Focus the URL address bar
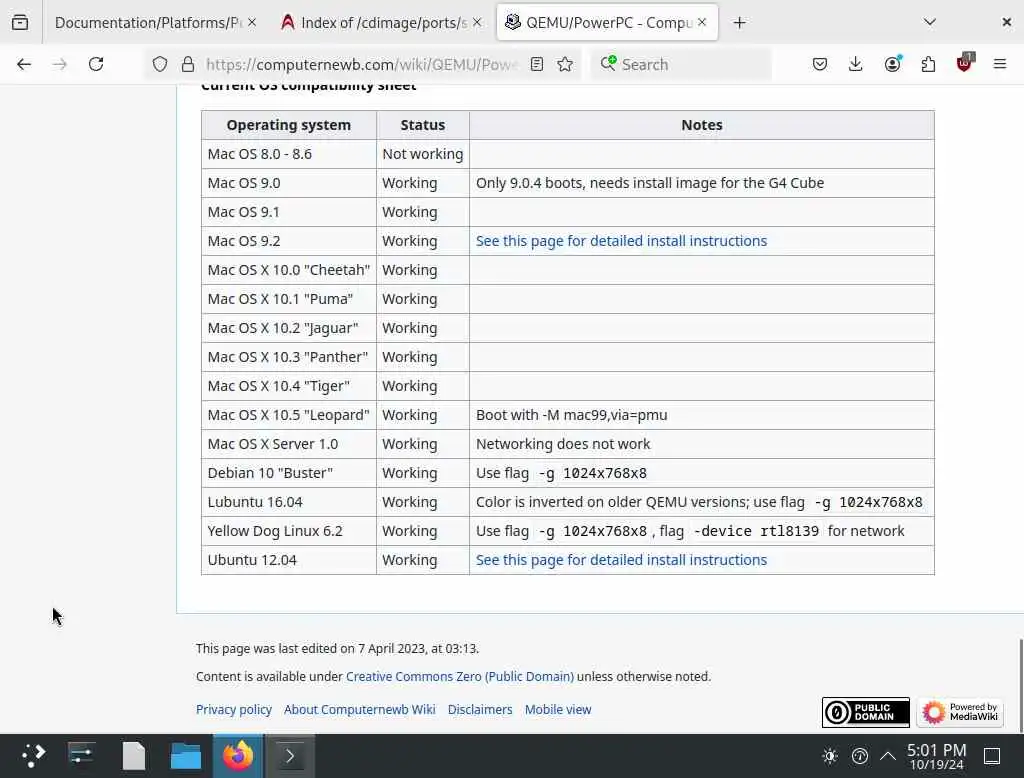The height and width of the screenshot is (778, 1024). tap(361, 64)
